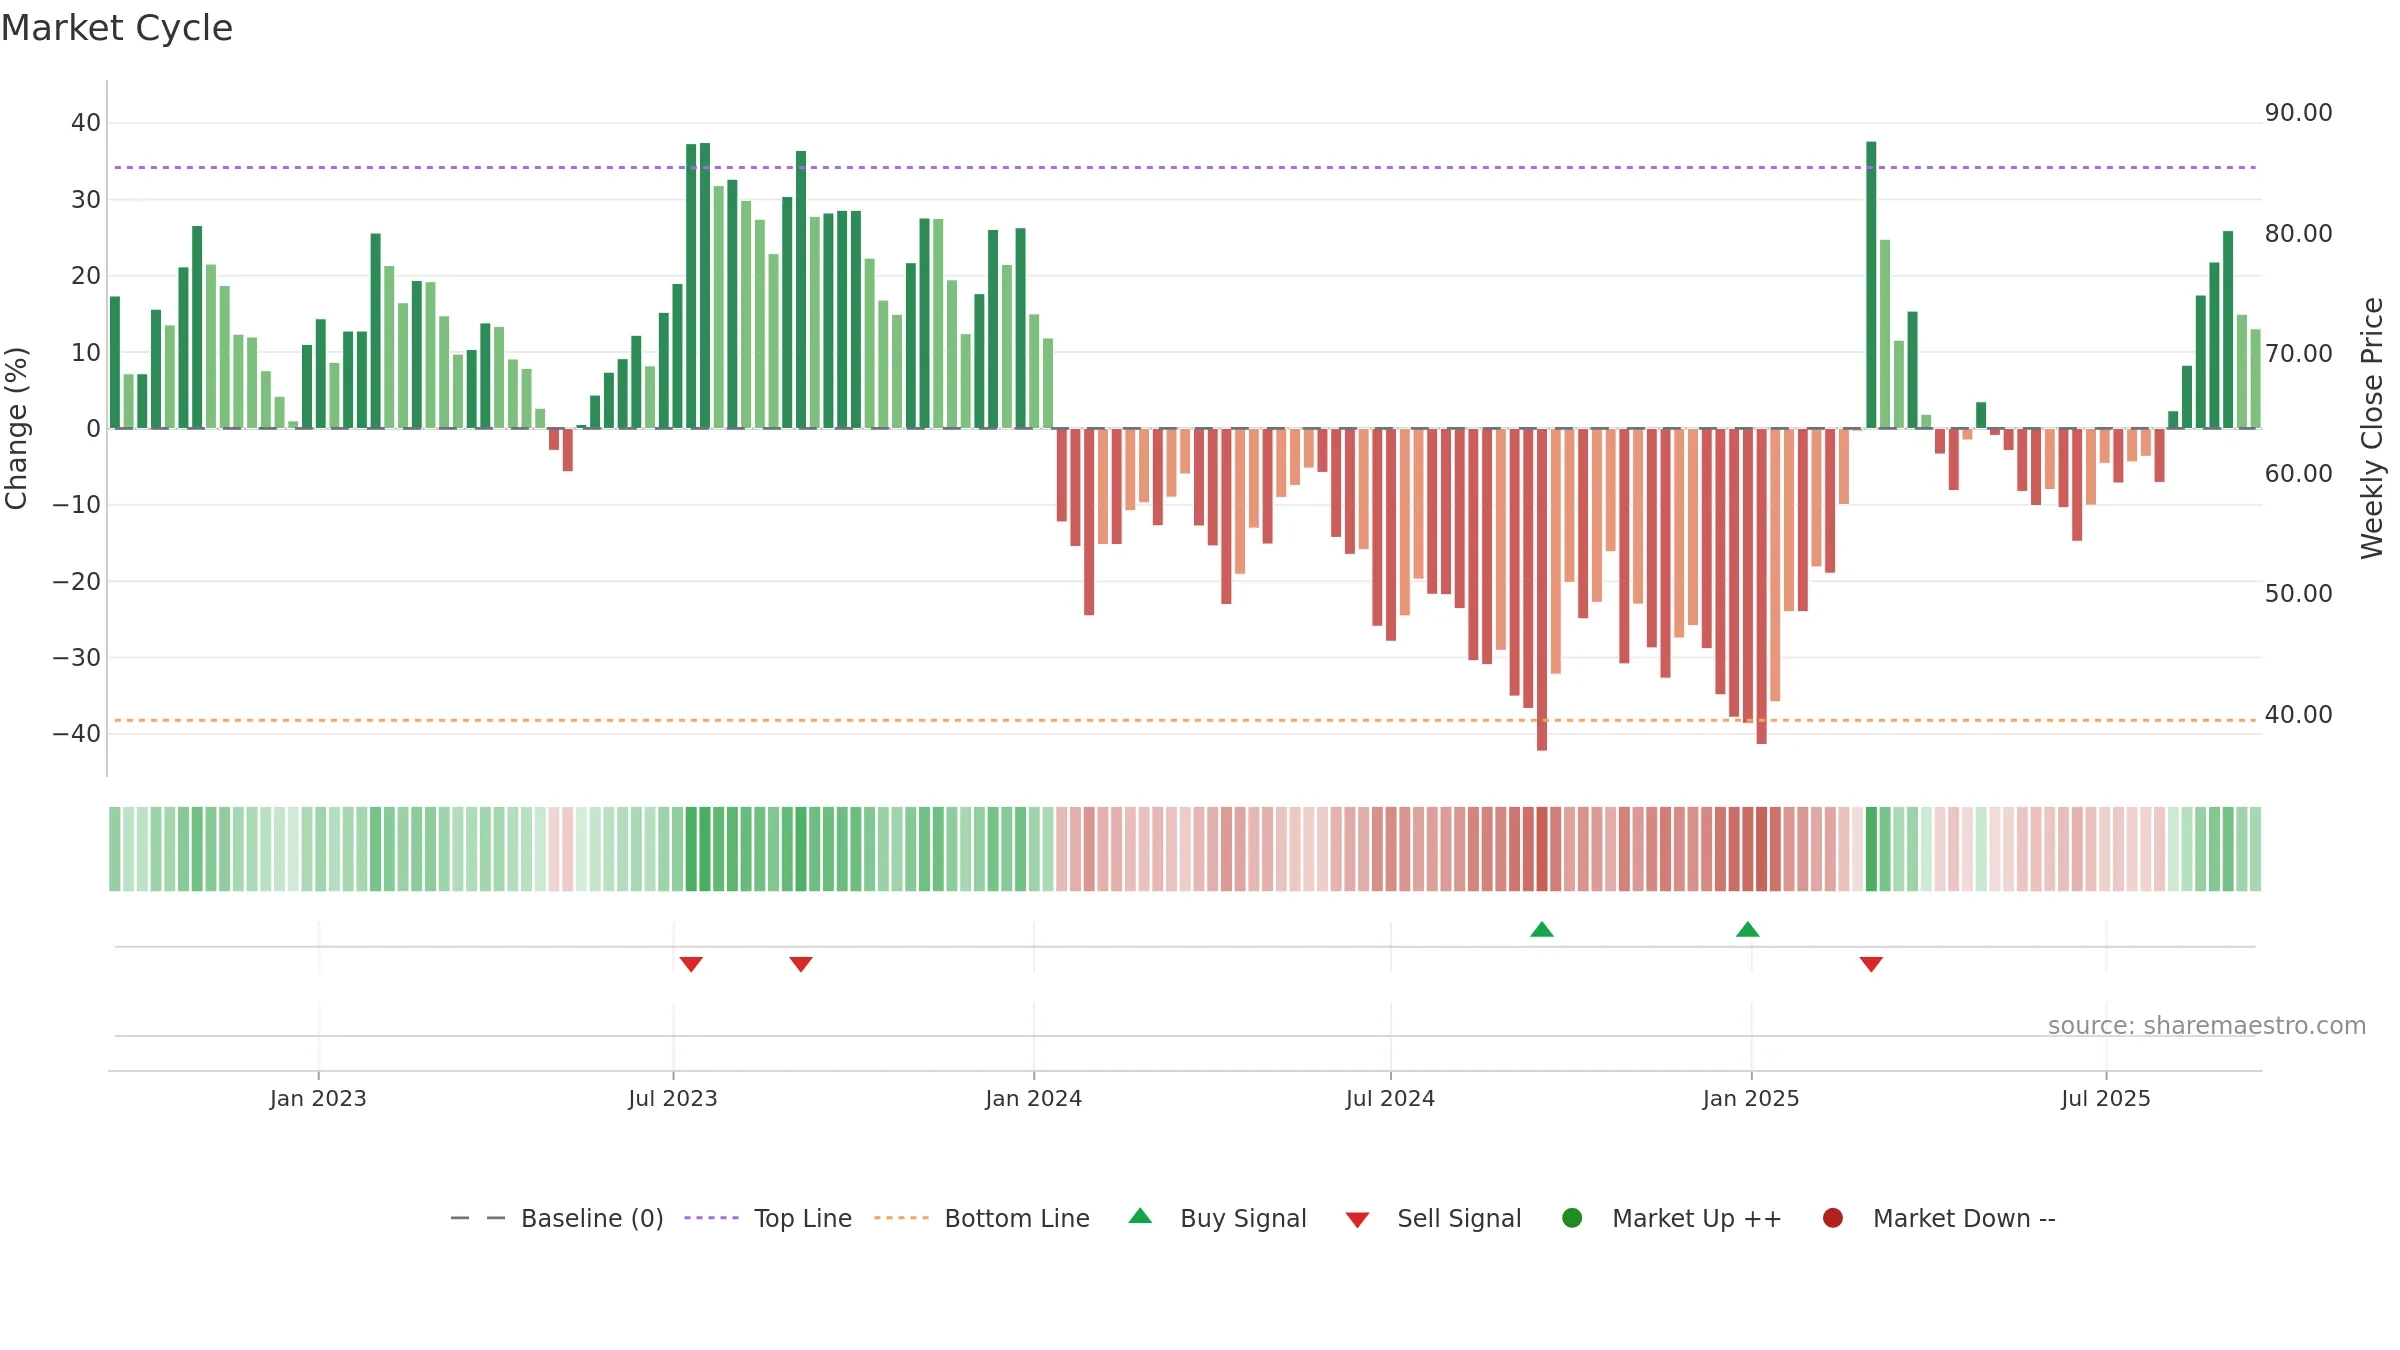This screenshot has height=1350, width=2400.
Task: Select the buy signal marker near Jan 2025
Action: click(x=1748, y=930)
